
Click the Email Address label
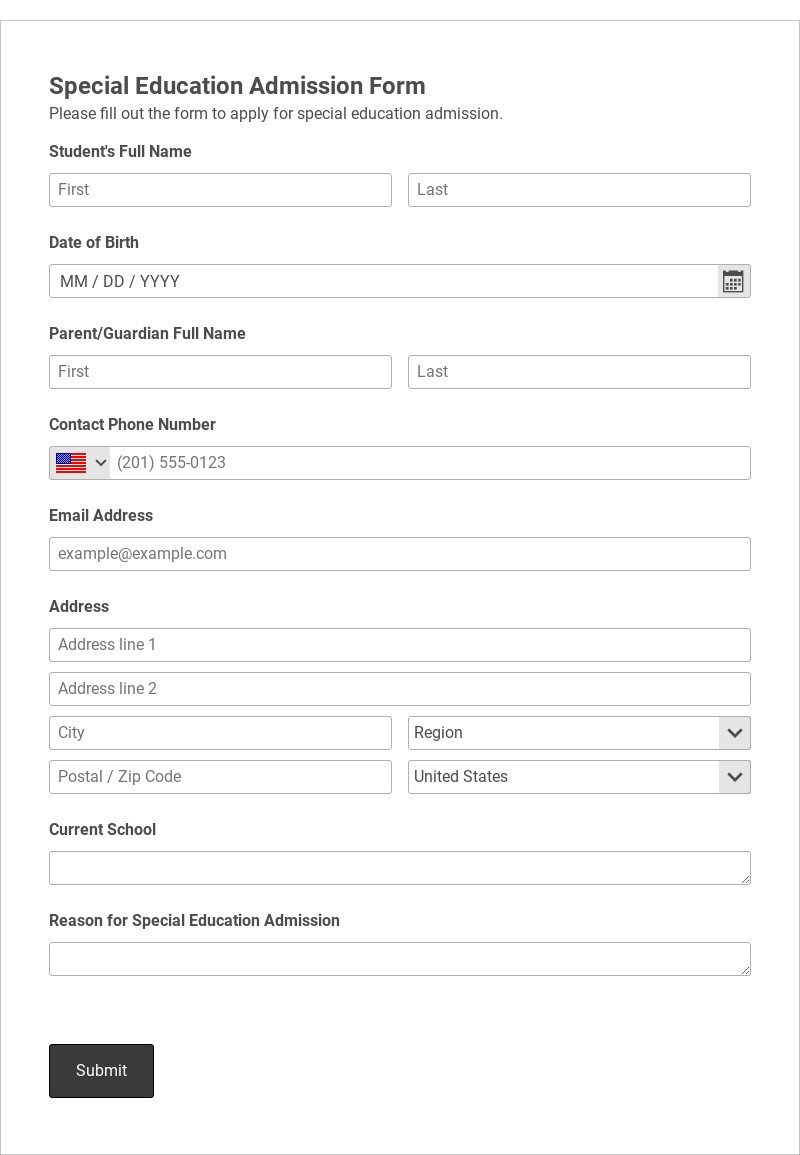(x=101, y=516)
